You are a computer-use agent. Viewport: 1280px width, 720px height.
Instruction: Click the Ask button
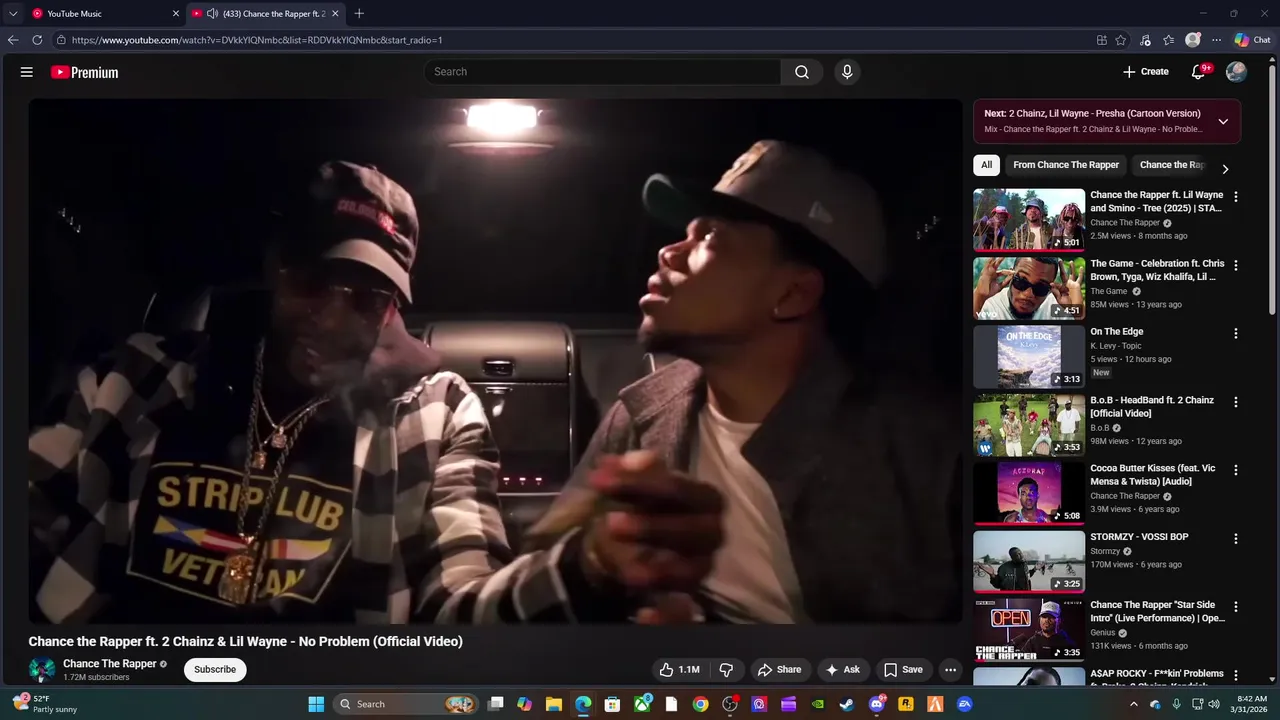click(842, 670)
